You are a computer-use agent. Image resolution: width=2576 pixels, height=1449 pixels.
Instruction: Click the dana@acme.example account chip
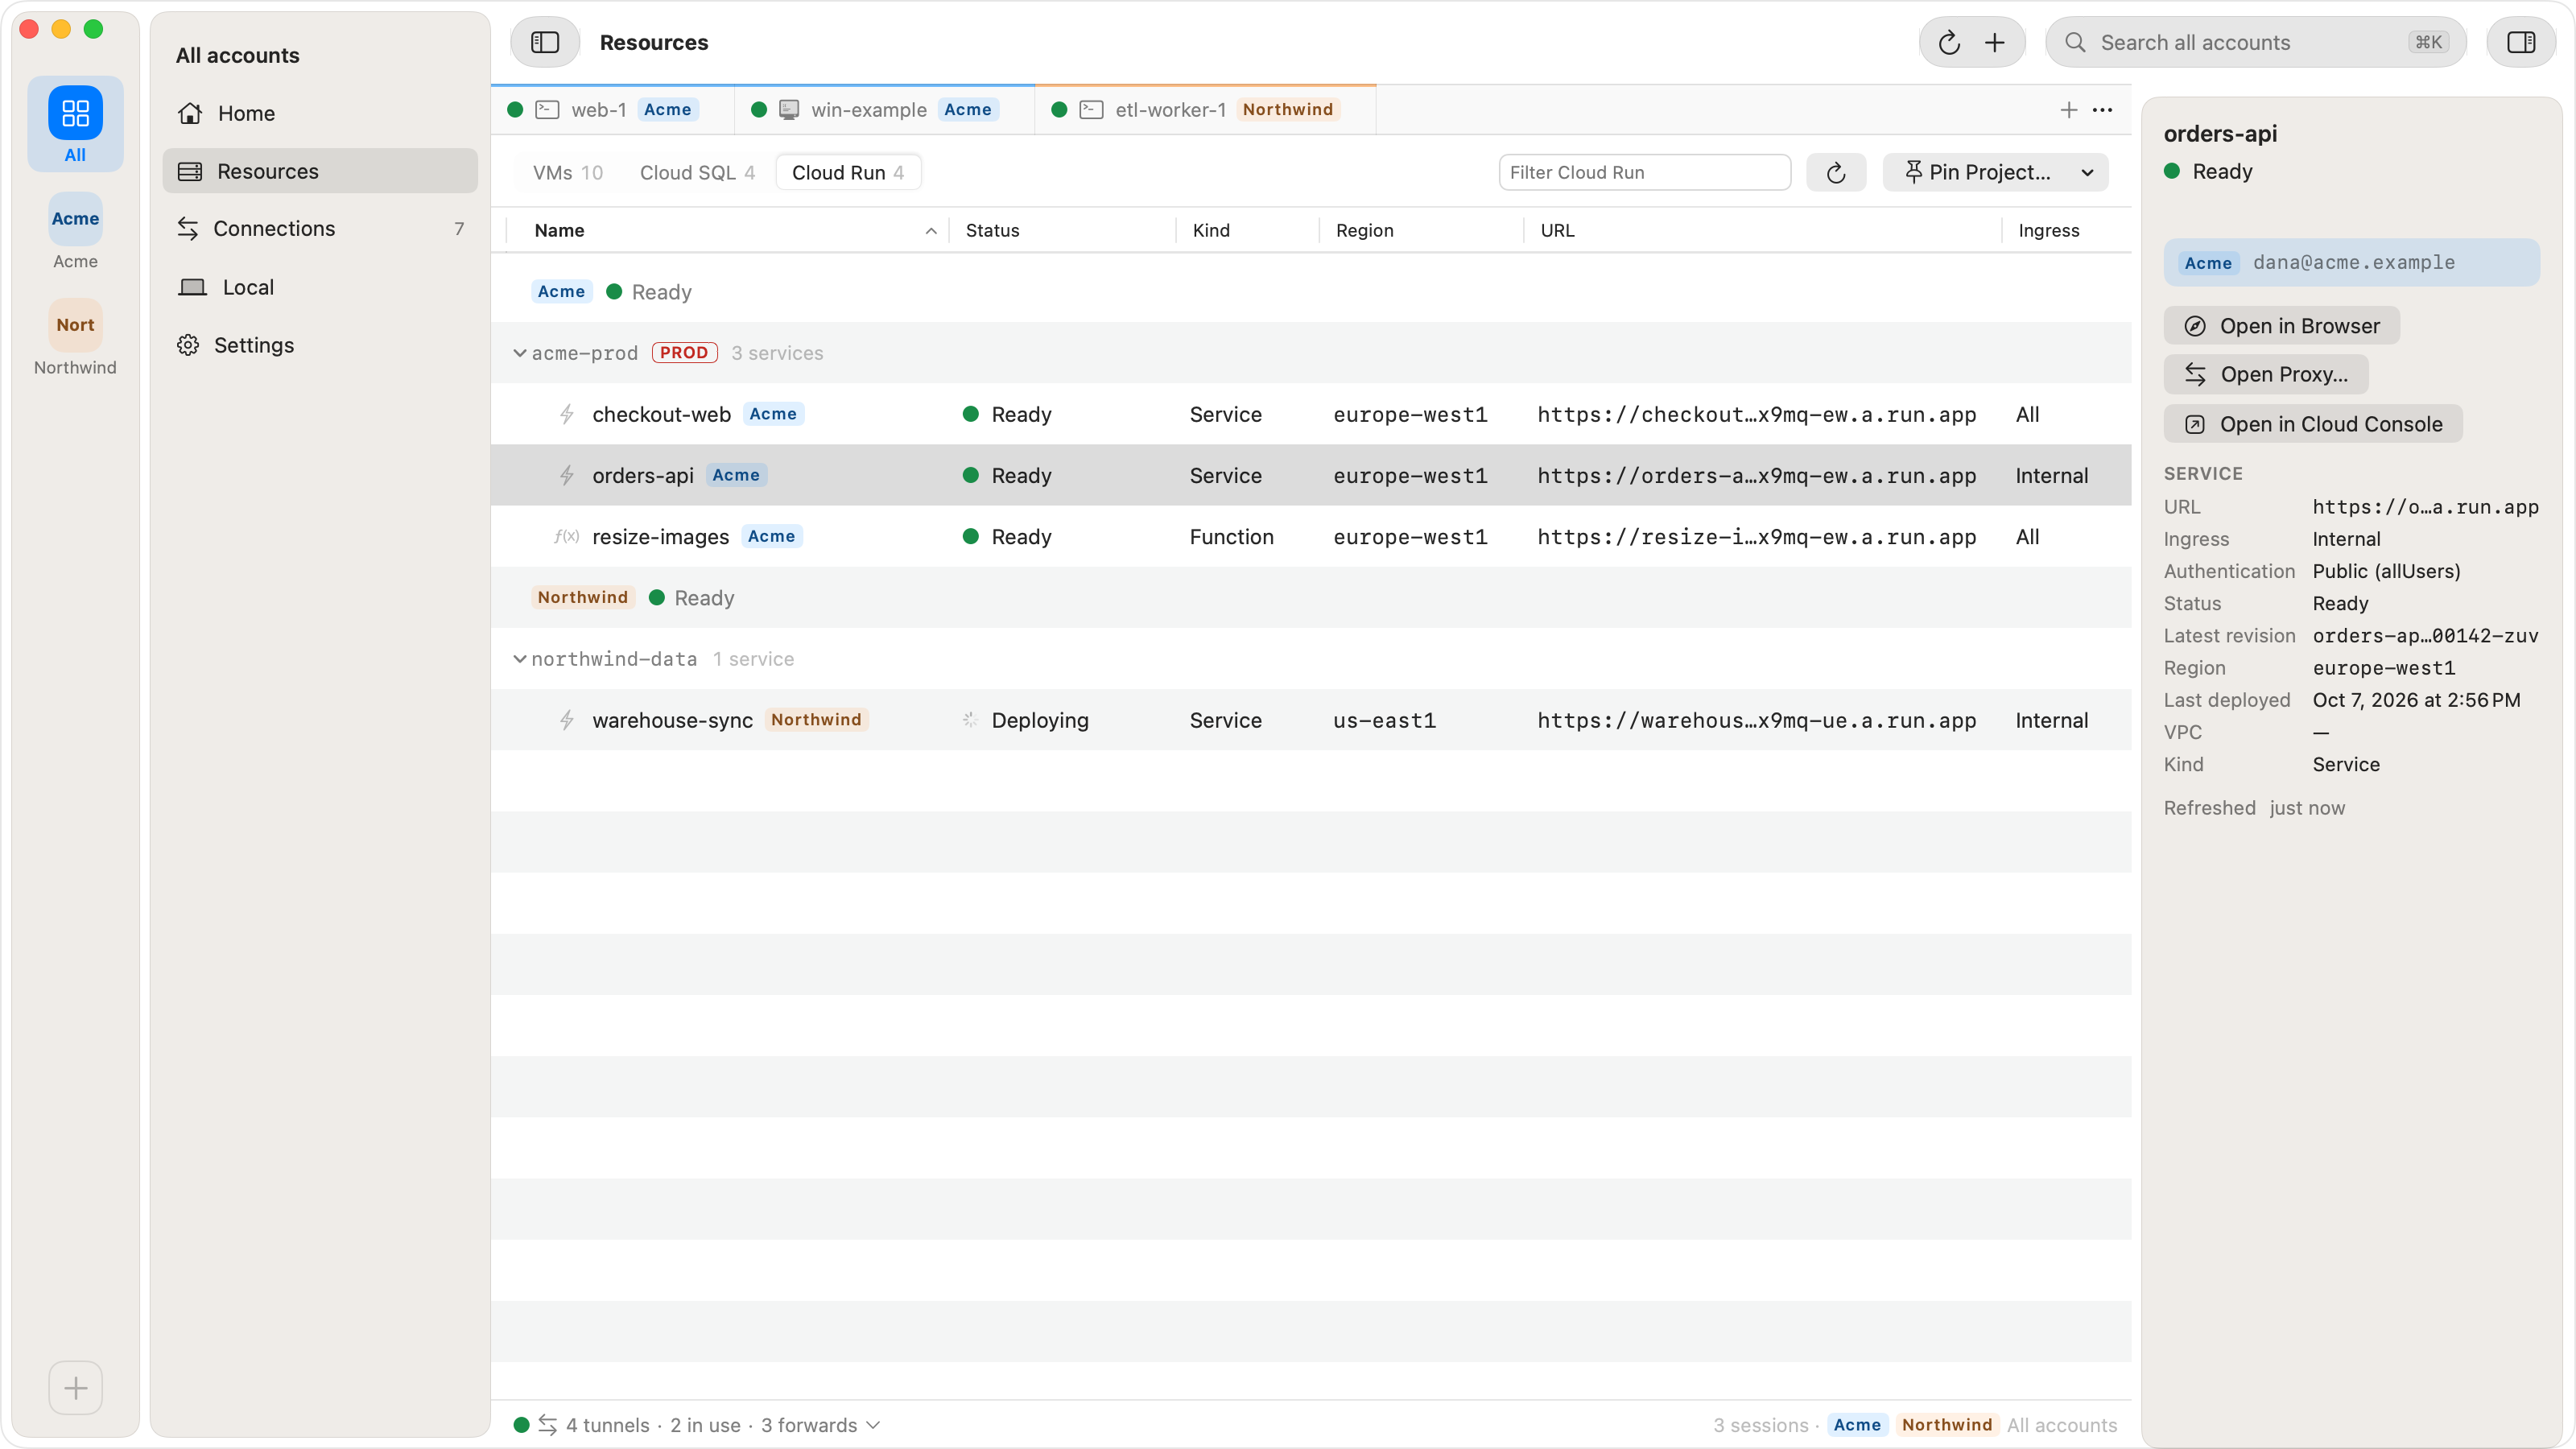point(2351,262)
